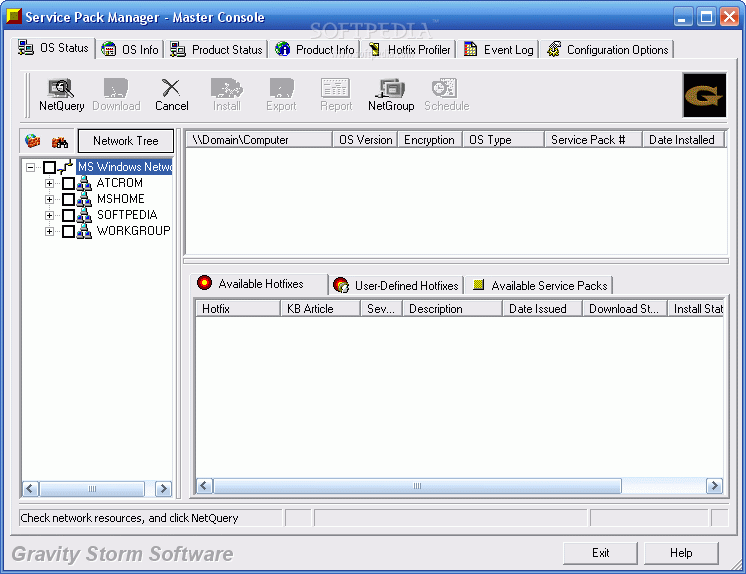The height and width of the screenshot is (574, 746).
Task: Expand the WORKGROUP tree node
Action: click(x=49, y=231)
